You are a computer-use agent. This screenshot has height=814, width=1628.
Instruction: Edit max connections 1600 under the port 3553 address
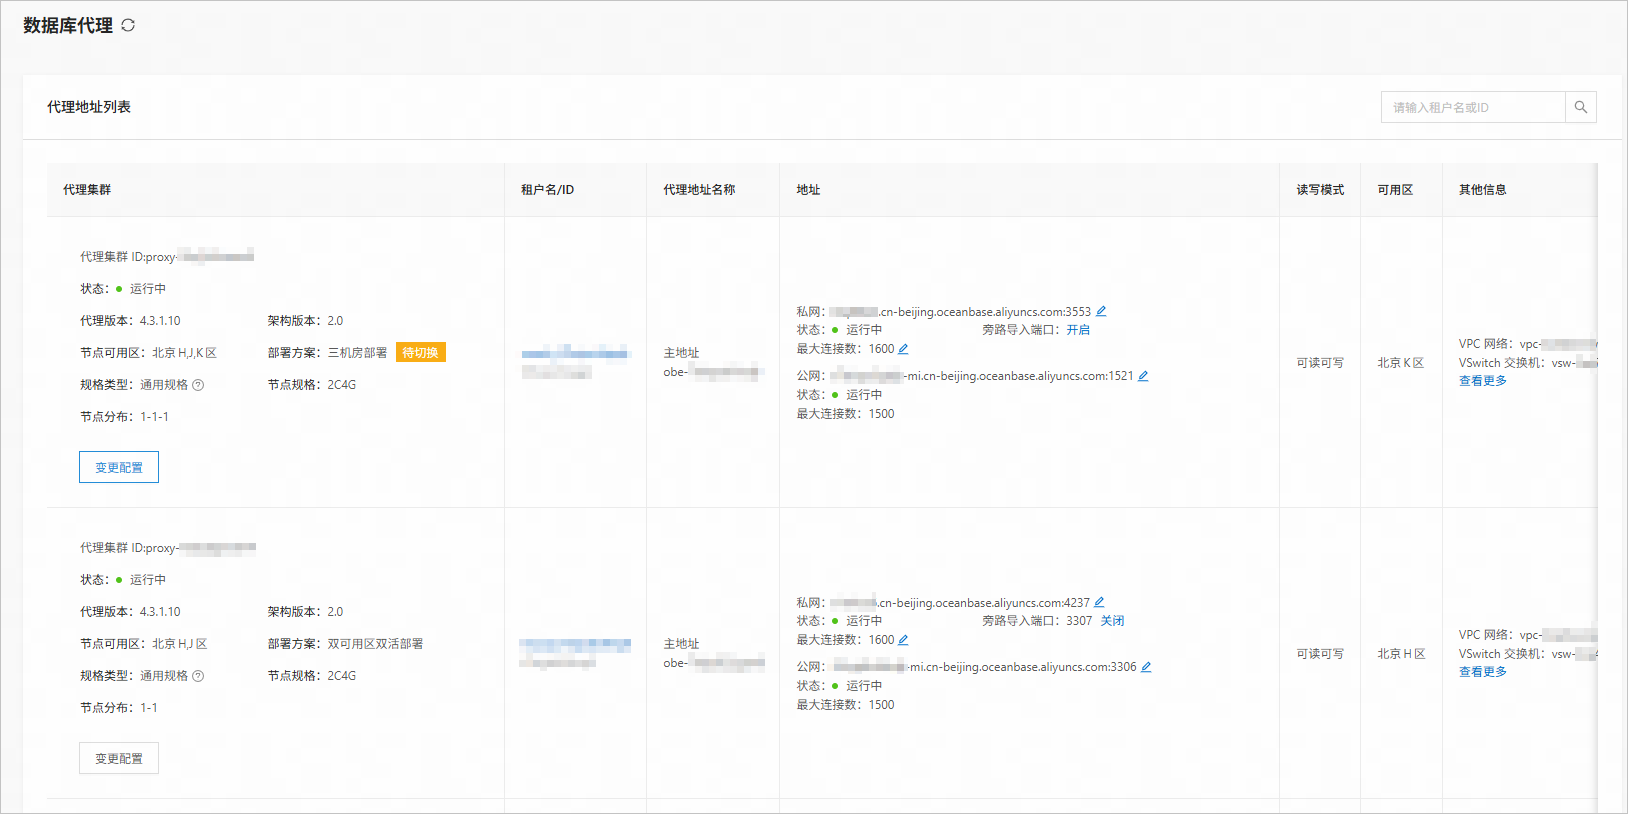coord(903,349)
